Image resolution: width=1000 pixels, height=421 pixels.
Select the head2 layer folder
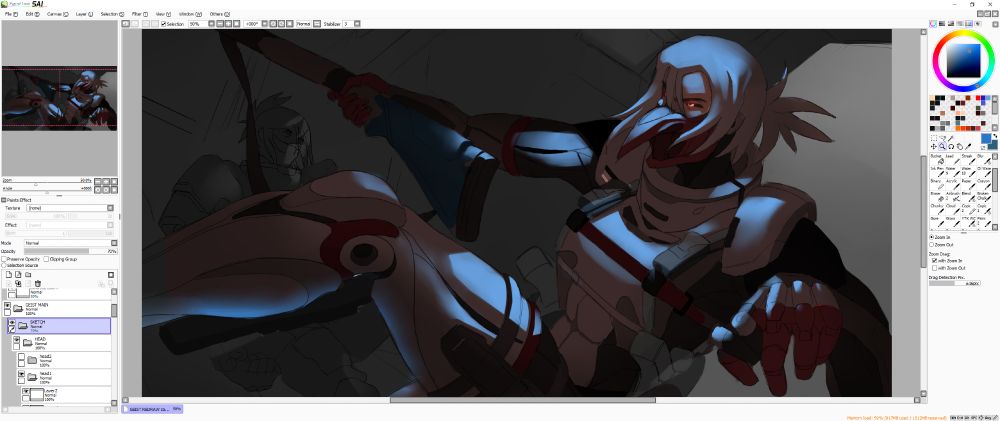point(66,360)
